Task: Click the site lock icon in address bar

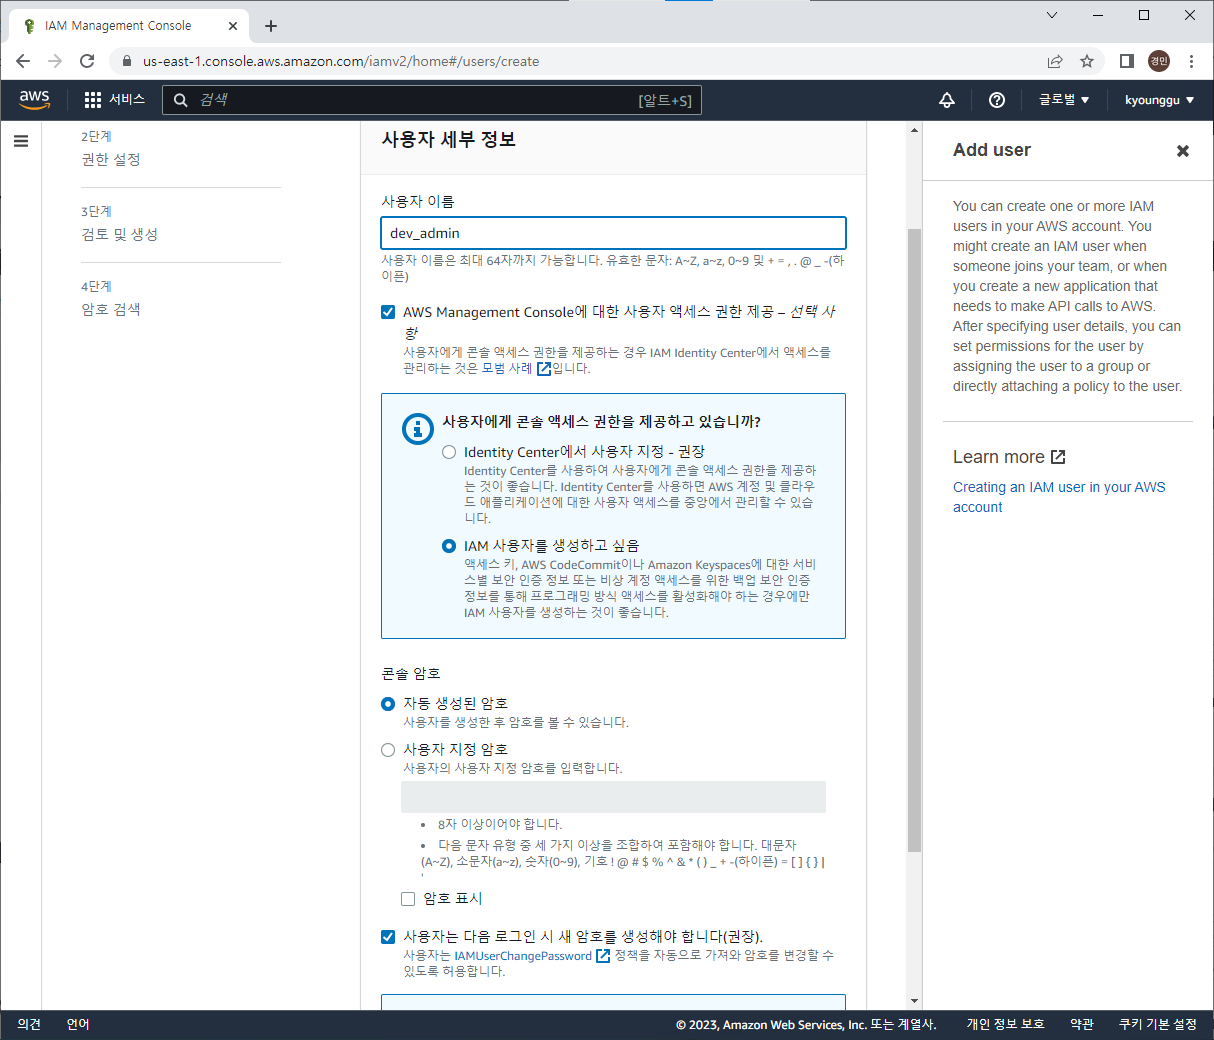Action: [x=126, y=61]
